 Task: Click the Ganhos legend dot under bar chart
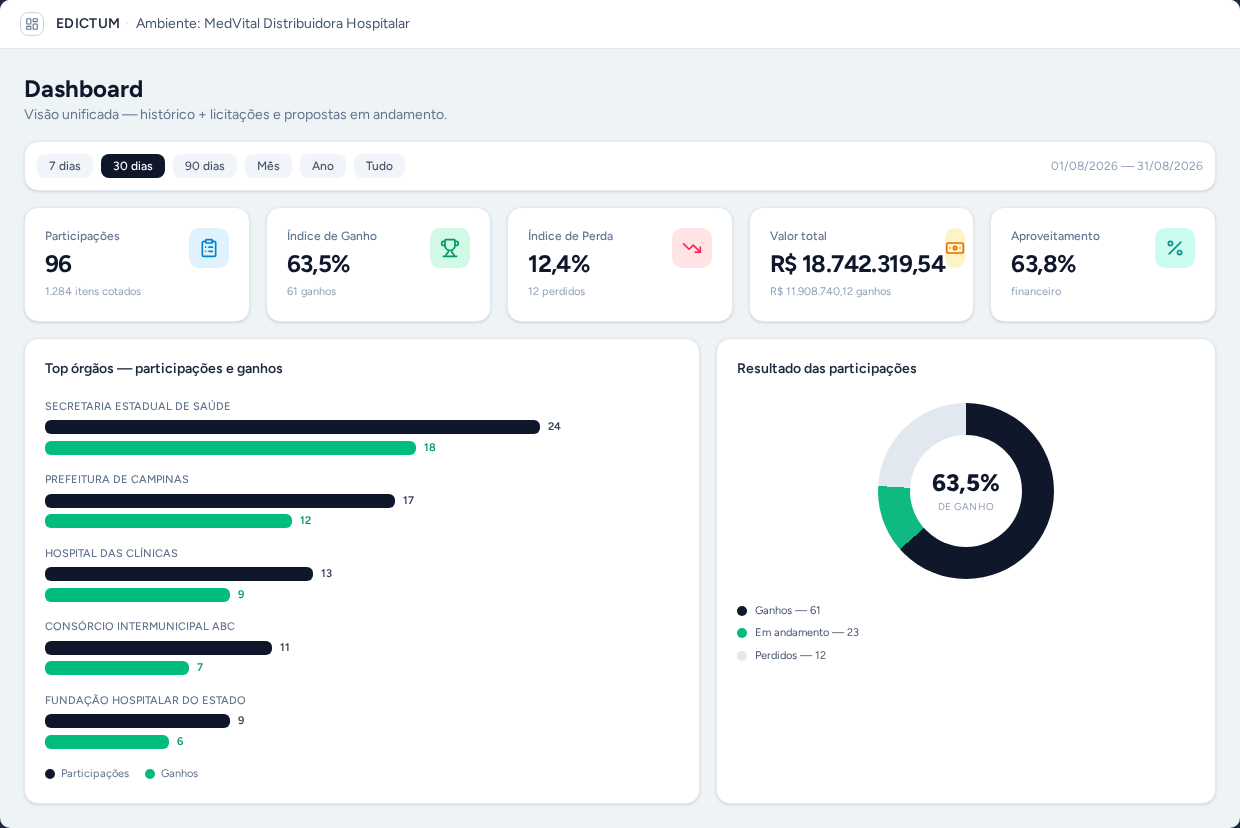coord(150,774)
